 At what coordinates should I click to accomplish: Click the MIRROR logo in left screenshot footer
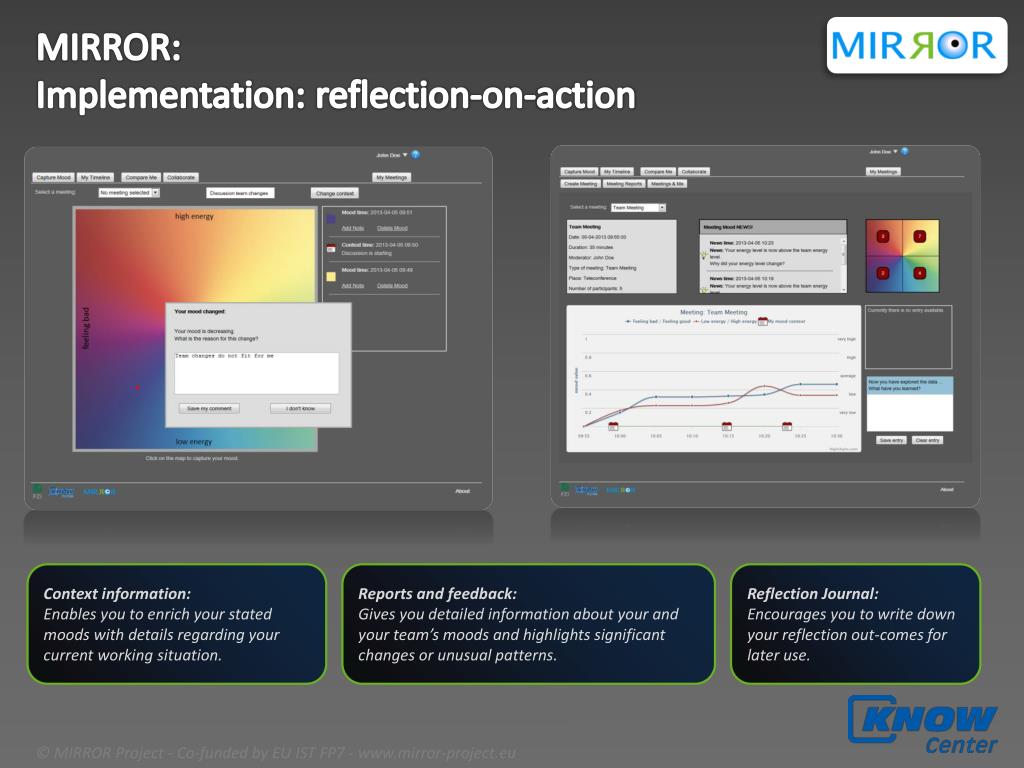(x=99, y=491)
